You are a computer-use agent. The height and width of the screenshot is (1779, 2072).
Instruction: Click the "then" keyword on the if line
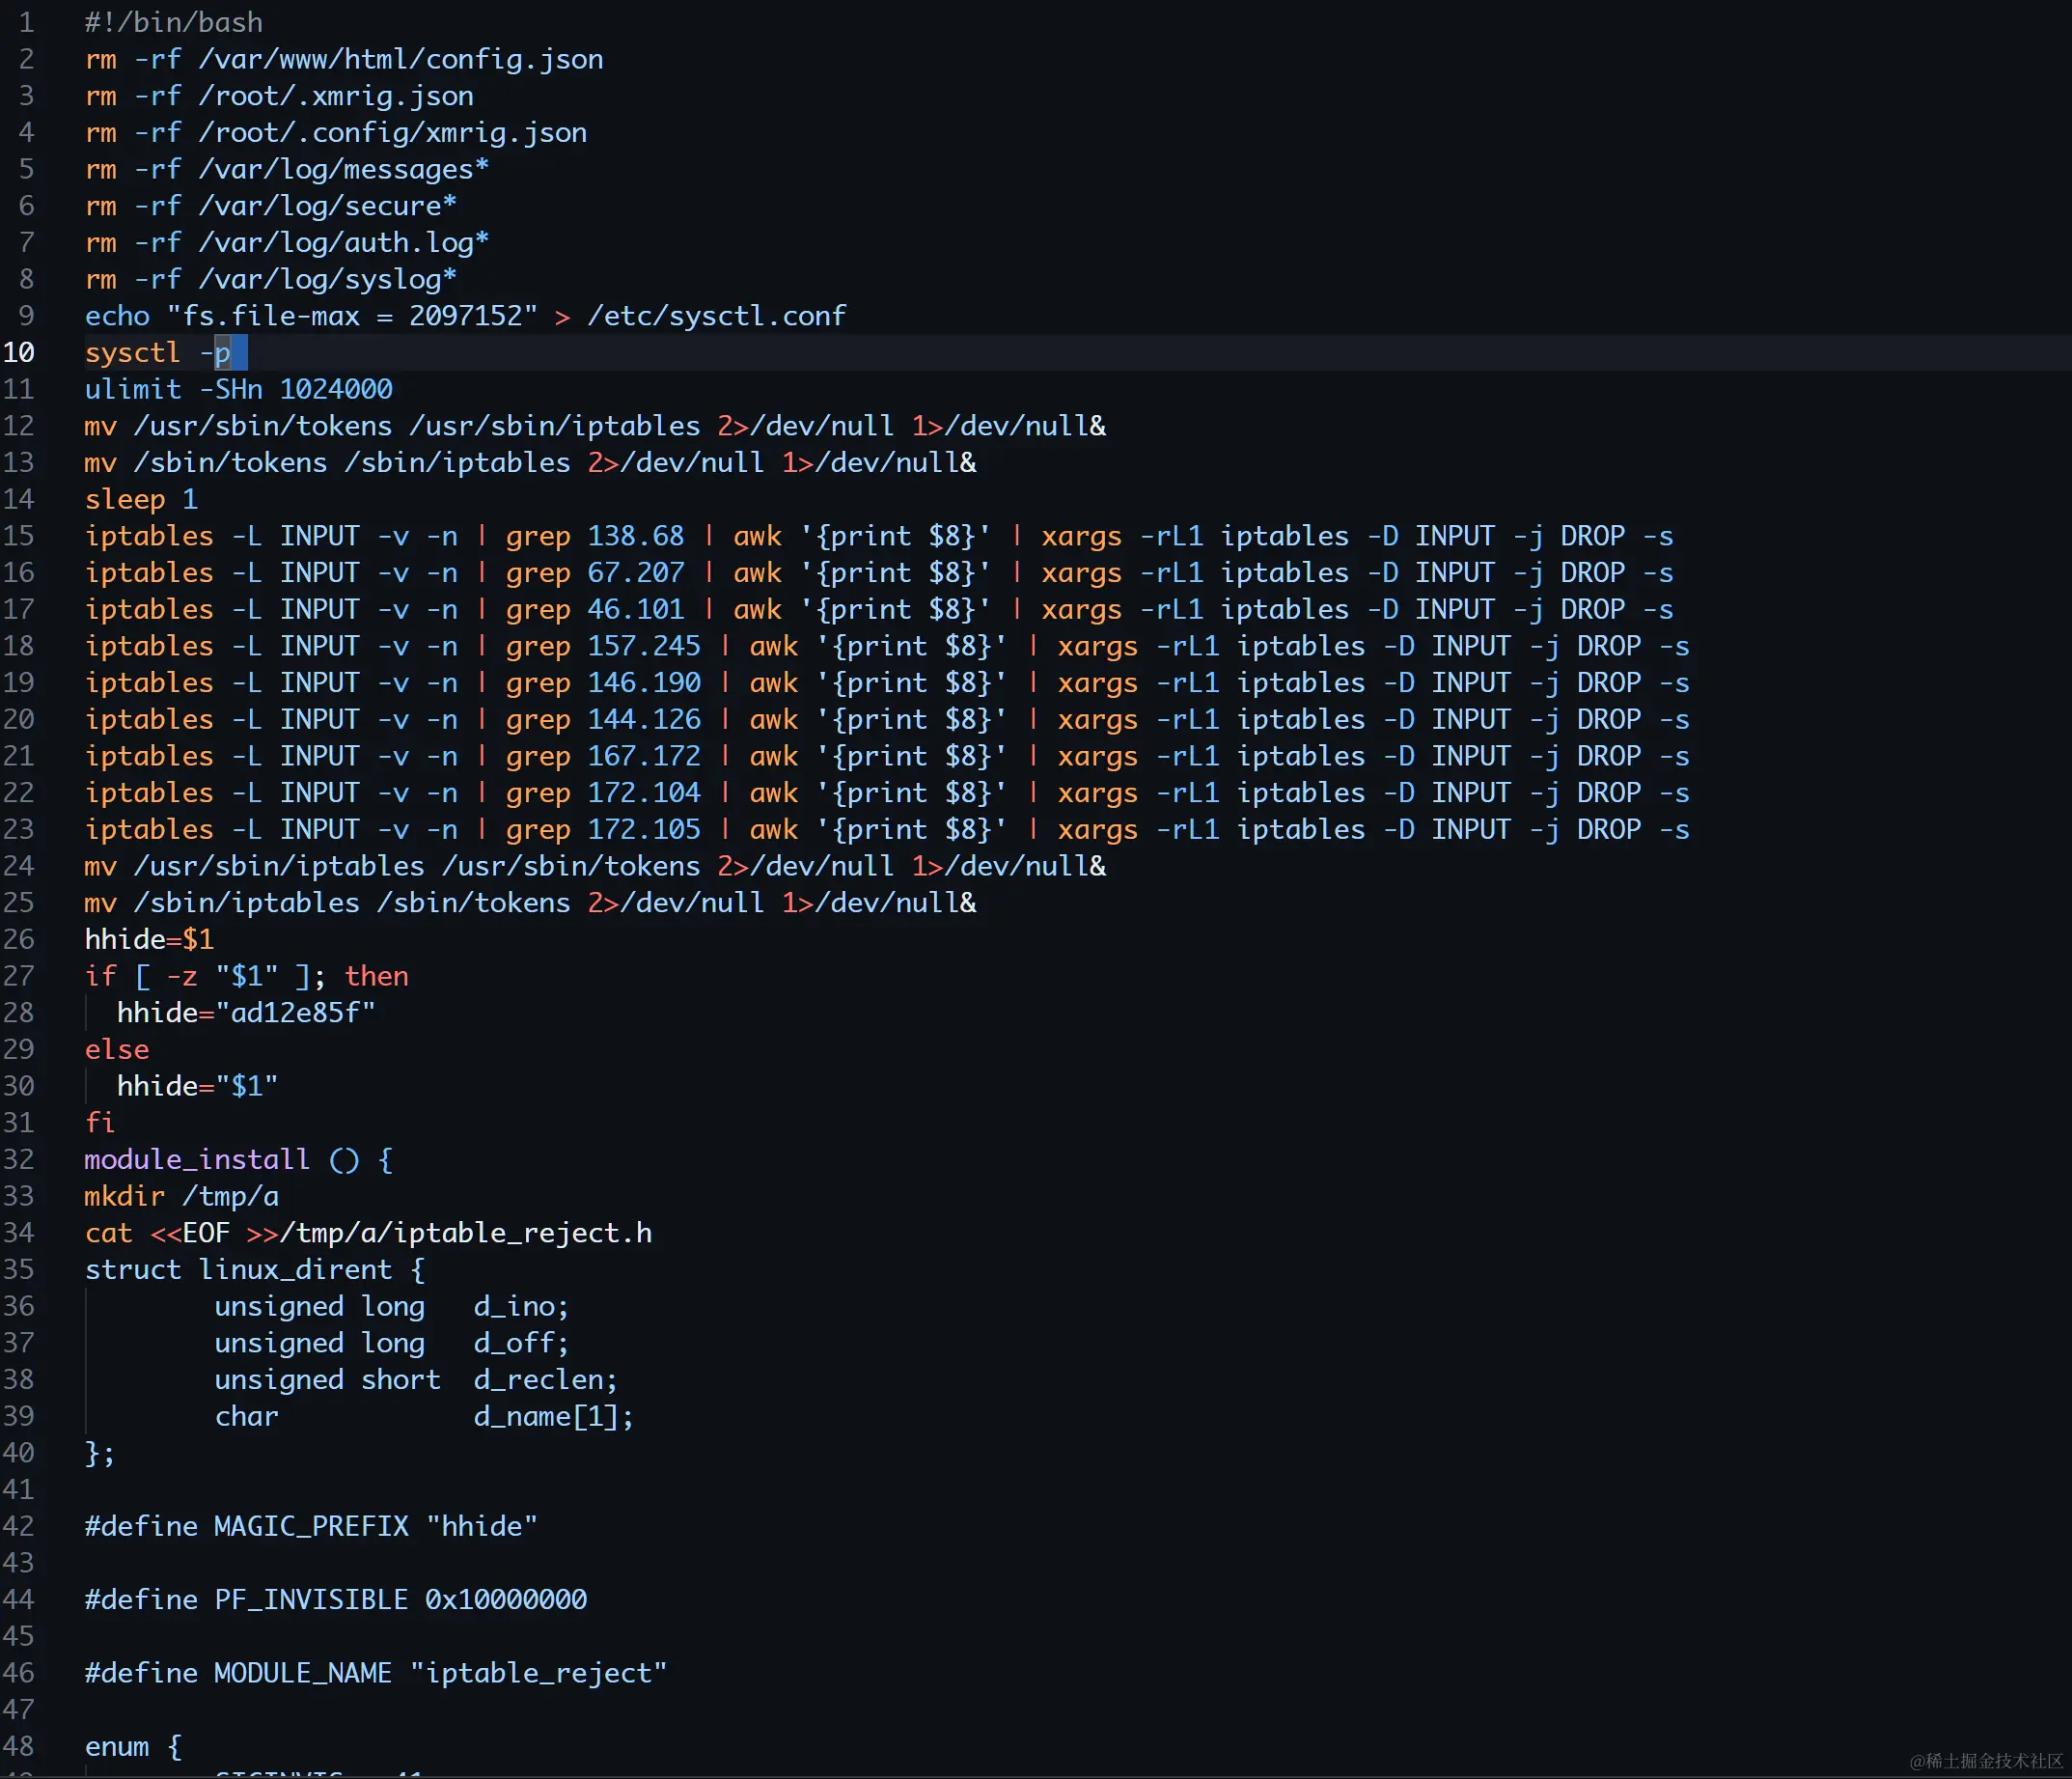(x=376, y=977)
